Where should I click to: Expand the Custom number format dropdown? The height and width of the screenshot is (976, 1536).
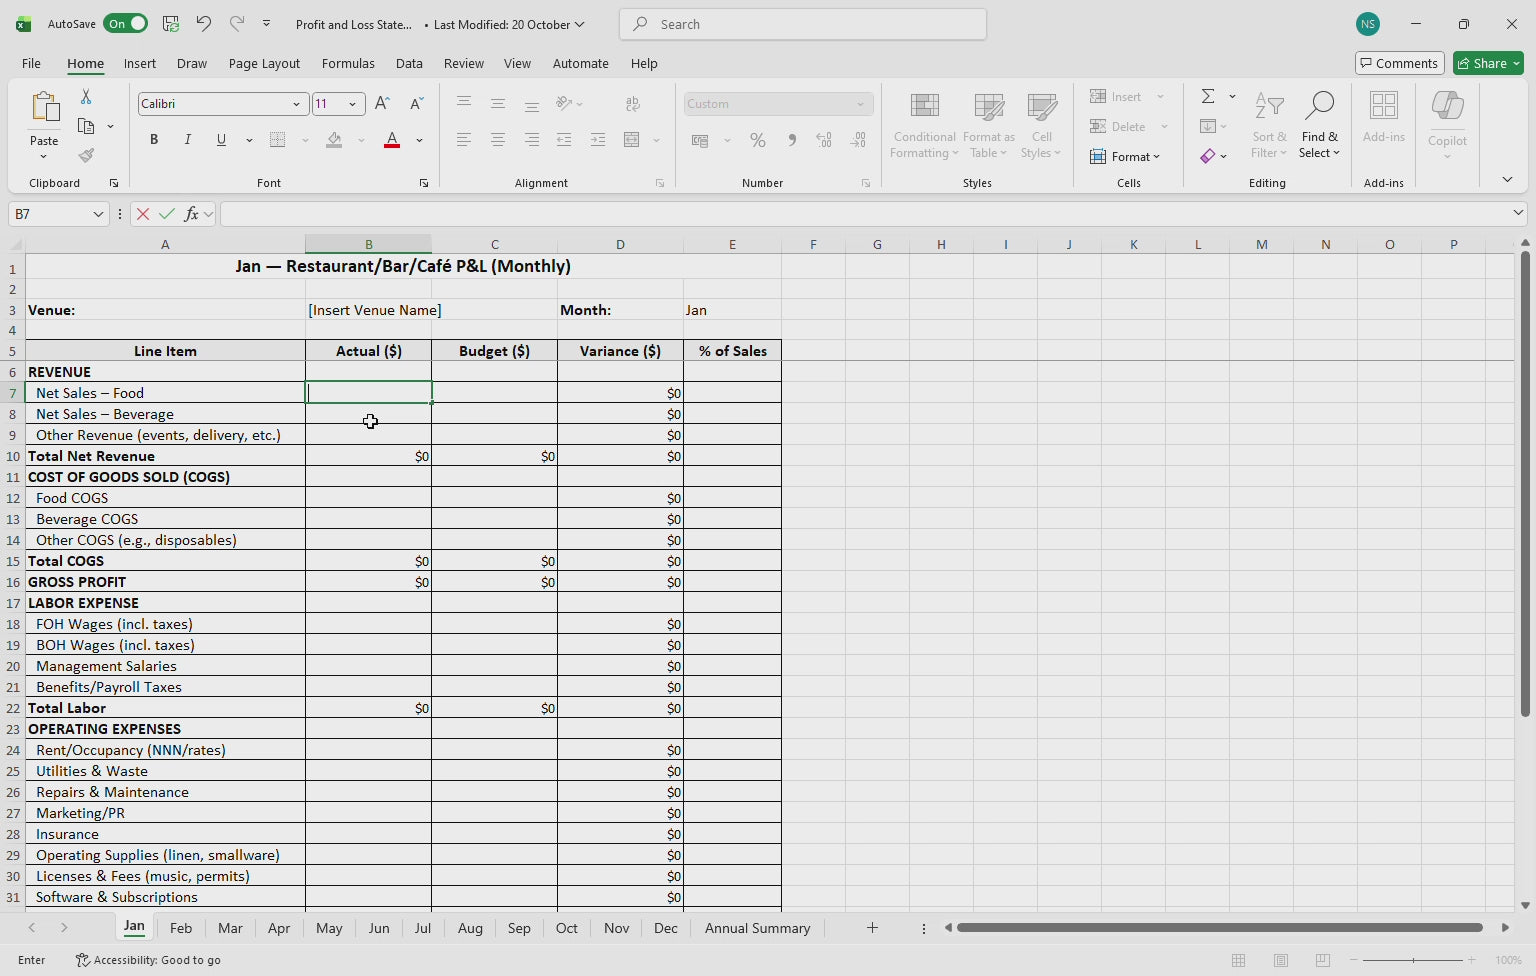(860, 103)
